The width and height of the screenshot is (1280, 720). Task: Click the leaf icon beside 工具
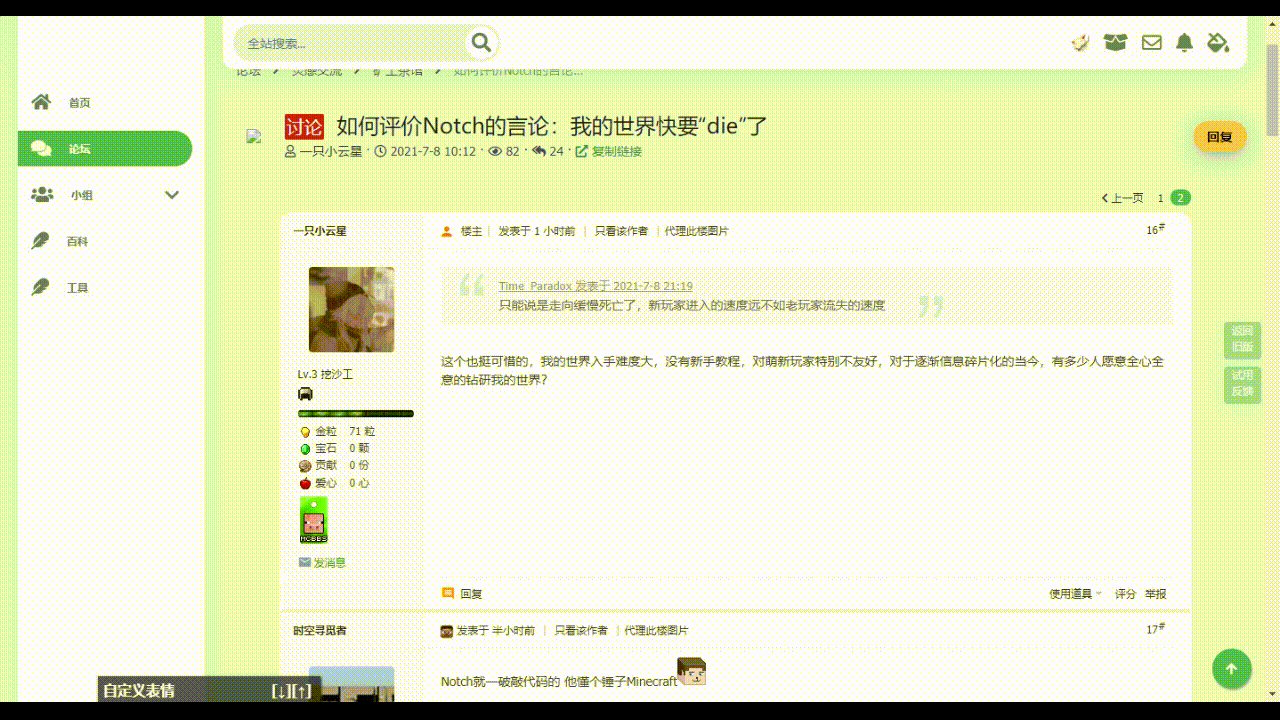point(40,287)
